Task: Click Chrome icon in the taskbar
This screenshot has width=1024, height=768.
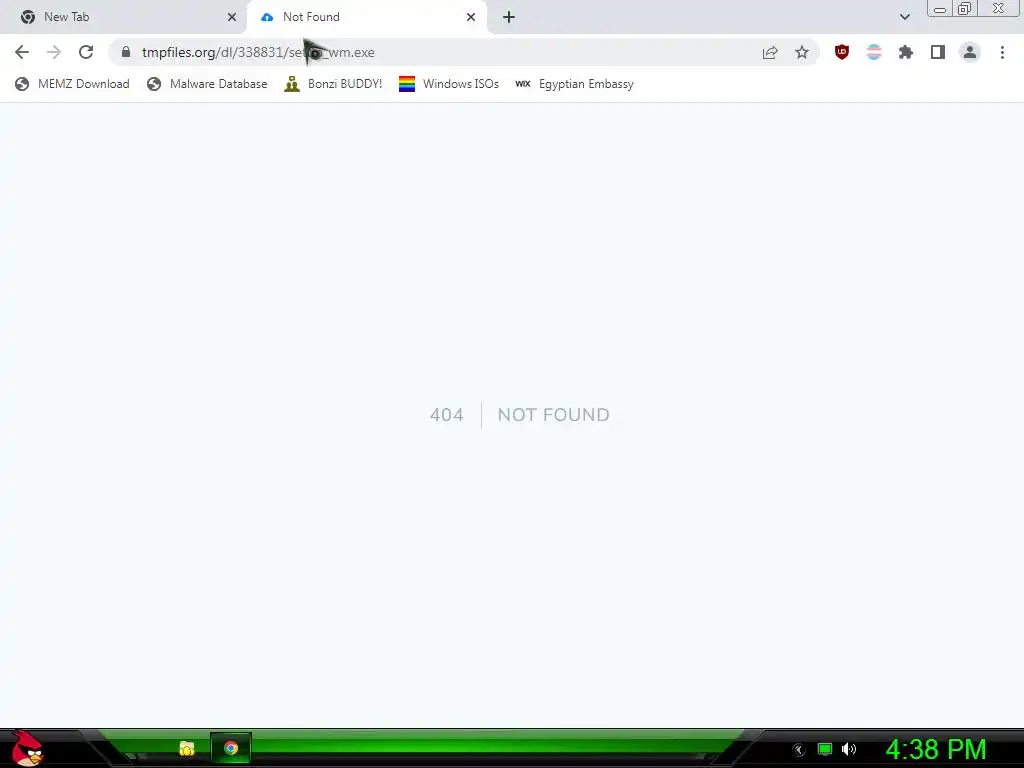Action: click(x=231, y=748)
